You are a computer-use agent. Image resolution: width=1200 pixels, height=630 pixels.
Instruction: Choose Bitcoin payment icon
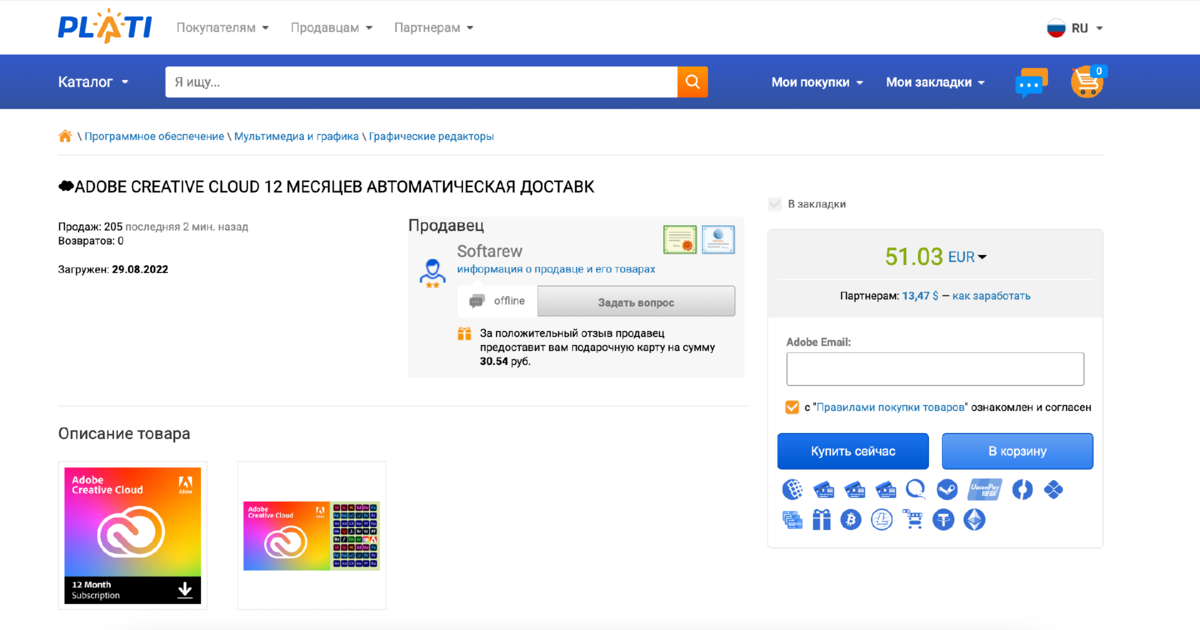coord(851,520)
